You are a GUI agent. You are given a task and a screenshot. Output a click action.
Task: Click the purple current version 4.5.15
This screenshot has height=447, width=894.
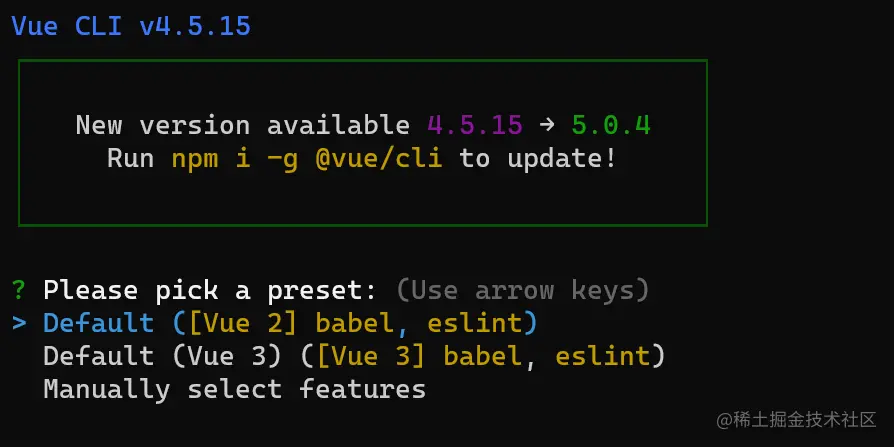tap(475, 125)
